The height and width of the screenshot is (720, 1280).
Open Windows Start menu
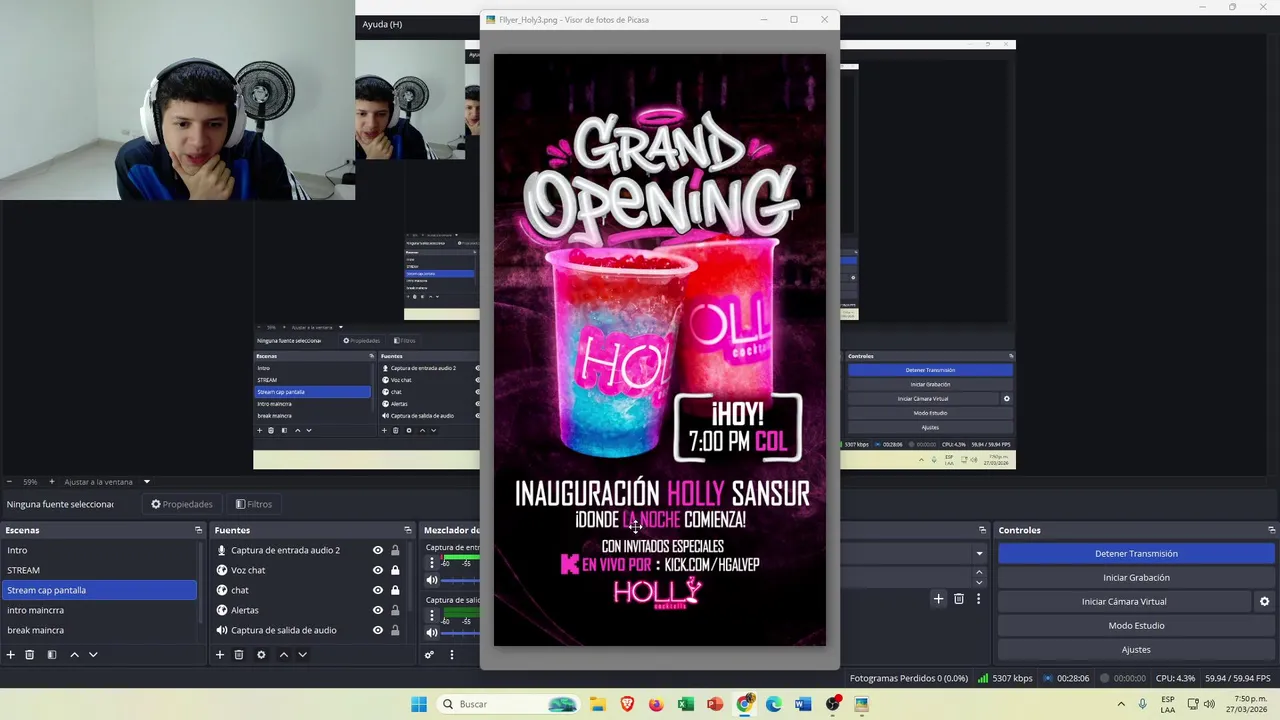(x=419, y=704)
